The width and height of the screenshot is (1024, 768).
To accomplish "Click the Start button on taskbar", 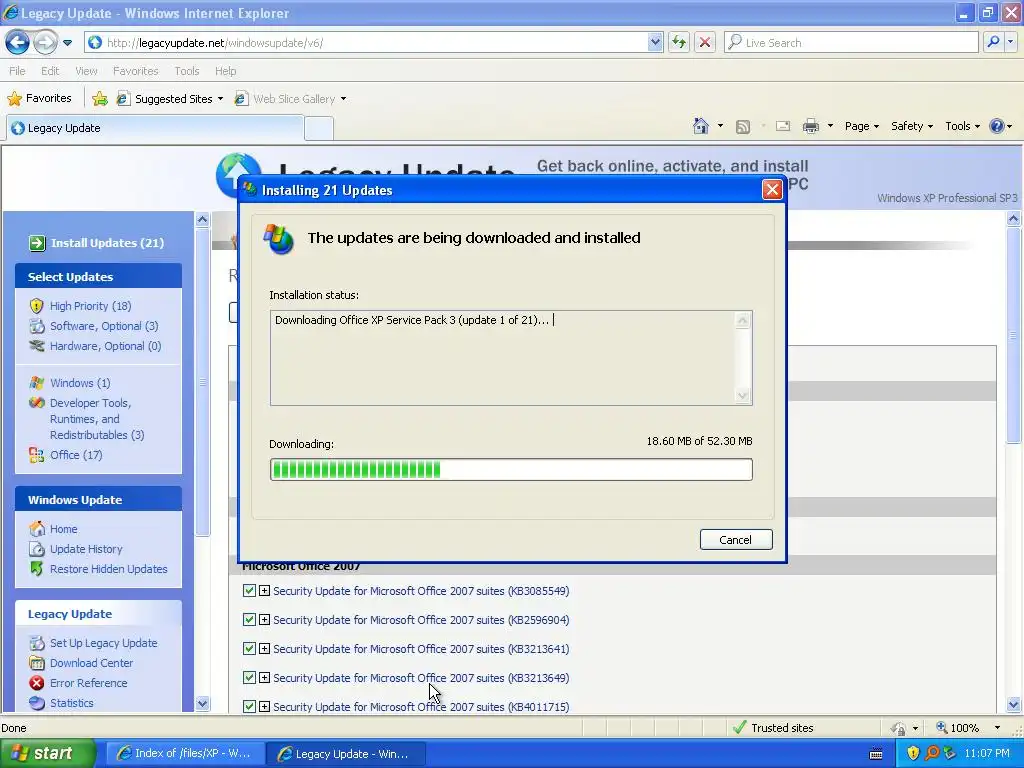I will [47, 753].
